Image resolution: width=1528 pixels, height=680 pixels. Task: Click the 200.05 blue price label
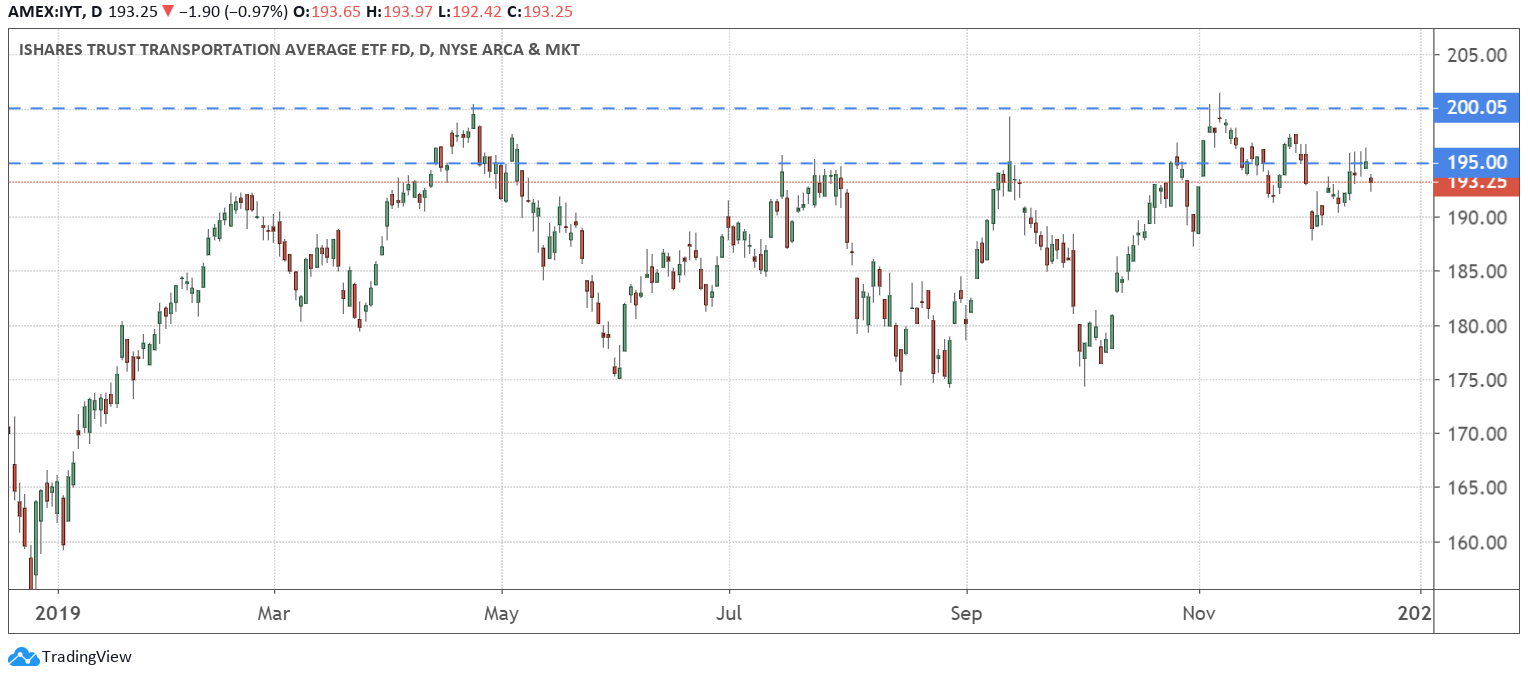click(x=1476, y=108)
